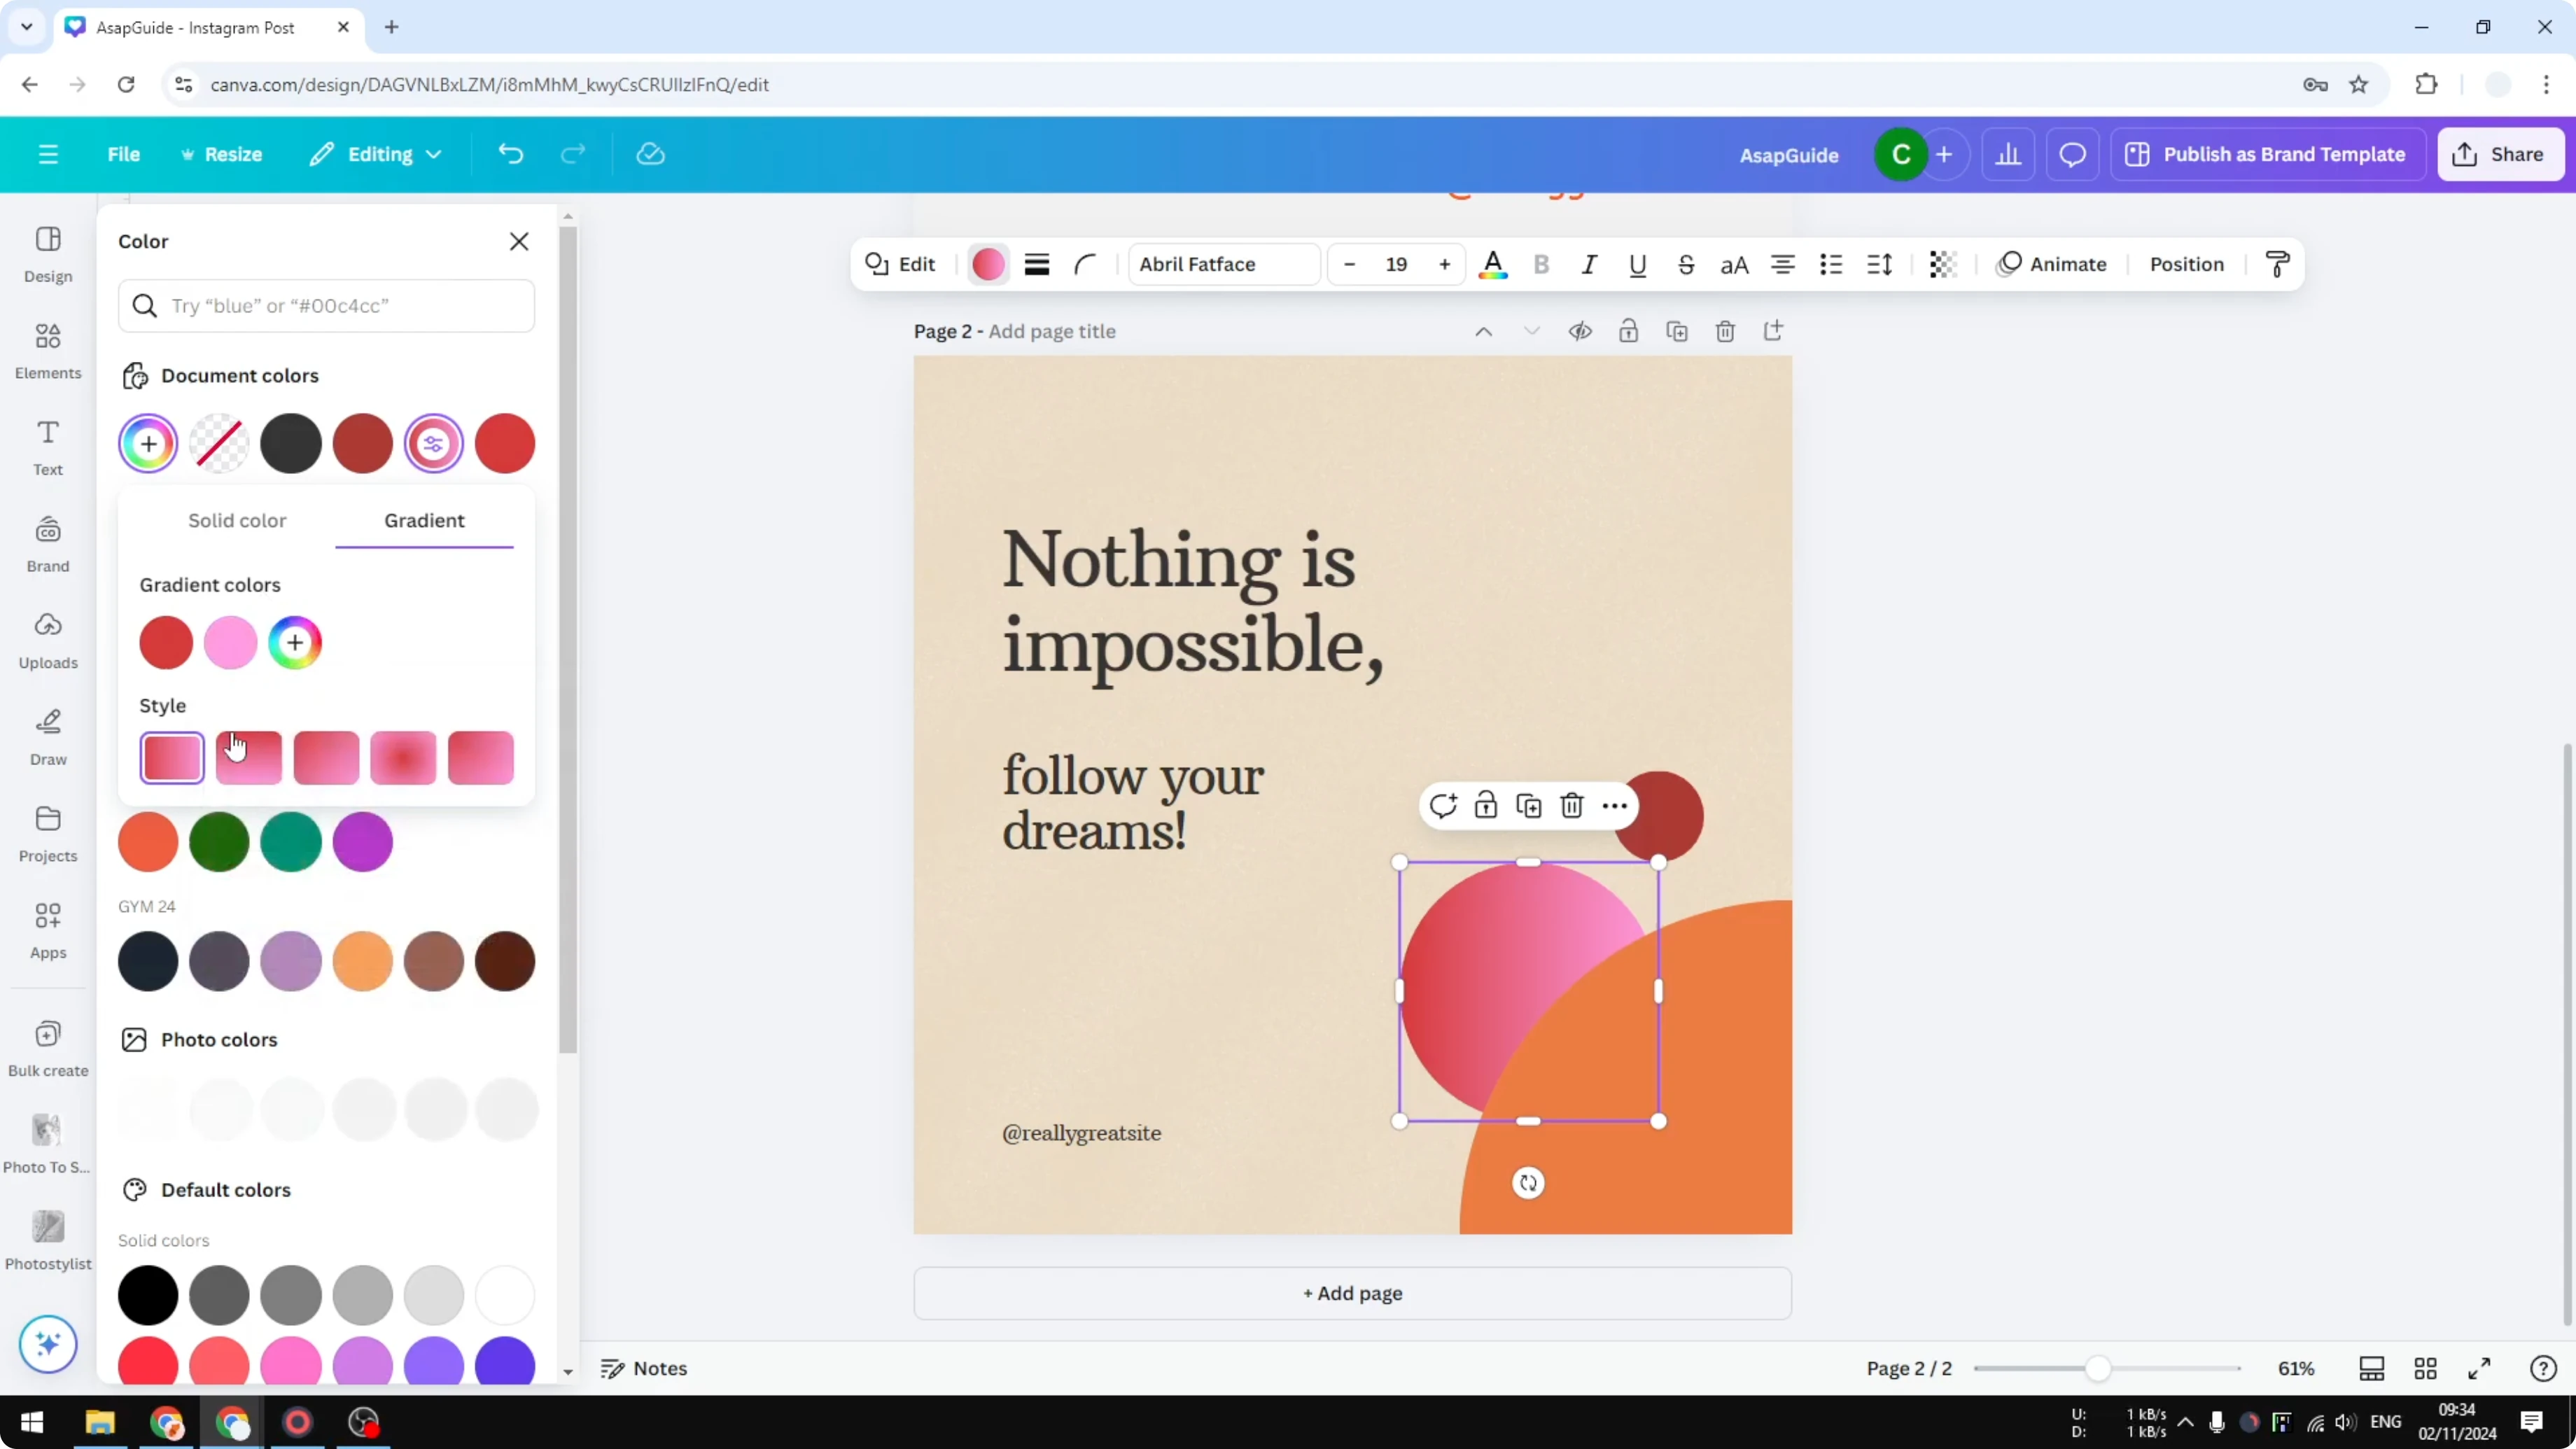
Task: Hide page 2 with the eye toggle
Action: (1580, 330)
